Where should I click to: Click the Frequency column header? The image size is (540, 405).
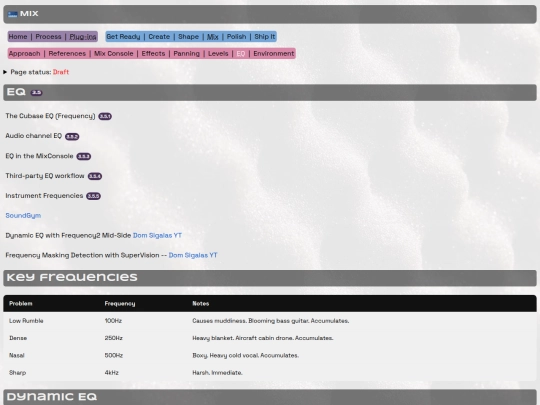pyautogui.click(x=120, y=303)
